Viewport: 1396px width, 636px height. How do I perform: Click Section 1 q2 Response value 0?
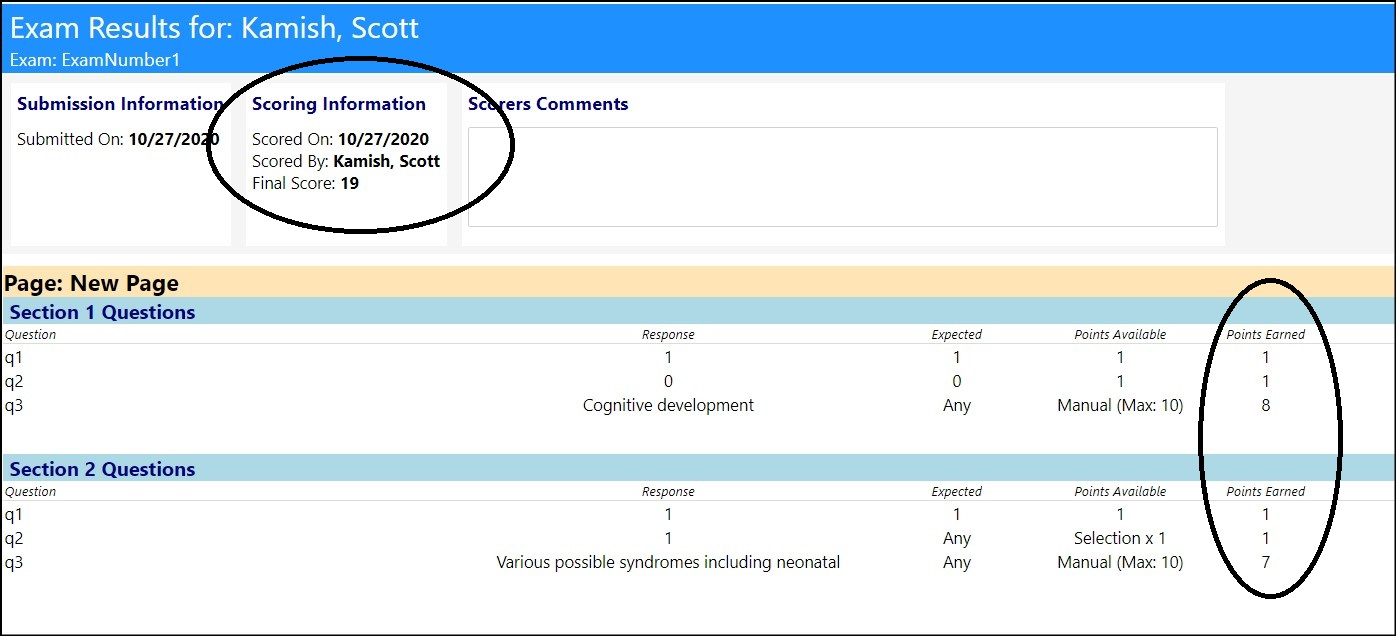[x=668, y=381]
